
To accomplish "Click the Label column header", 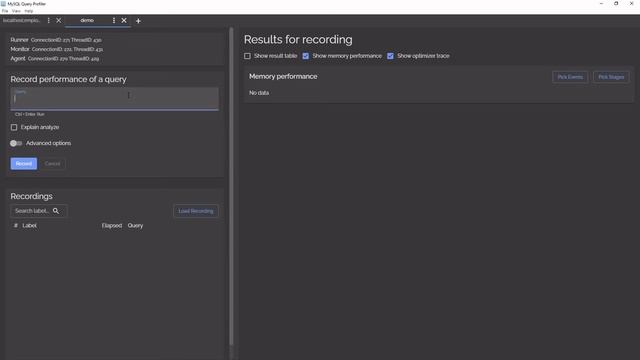I will pyautogui.click(x=29, y=226).
